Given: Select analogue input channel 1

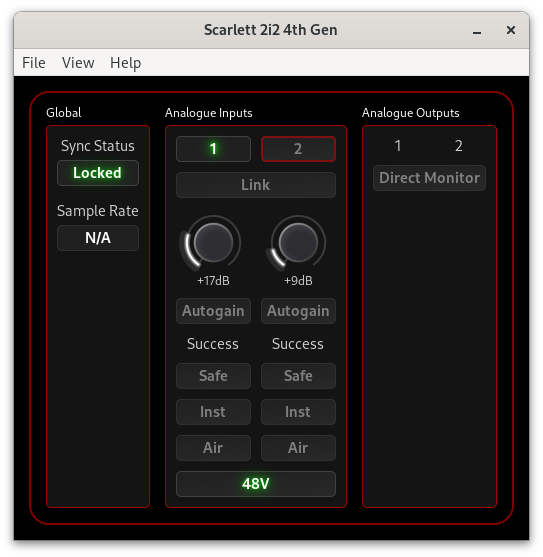Looking at the screenshot, I should tap(213, 149).
